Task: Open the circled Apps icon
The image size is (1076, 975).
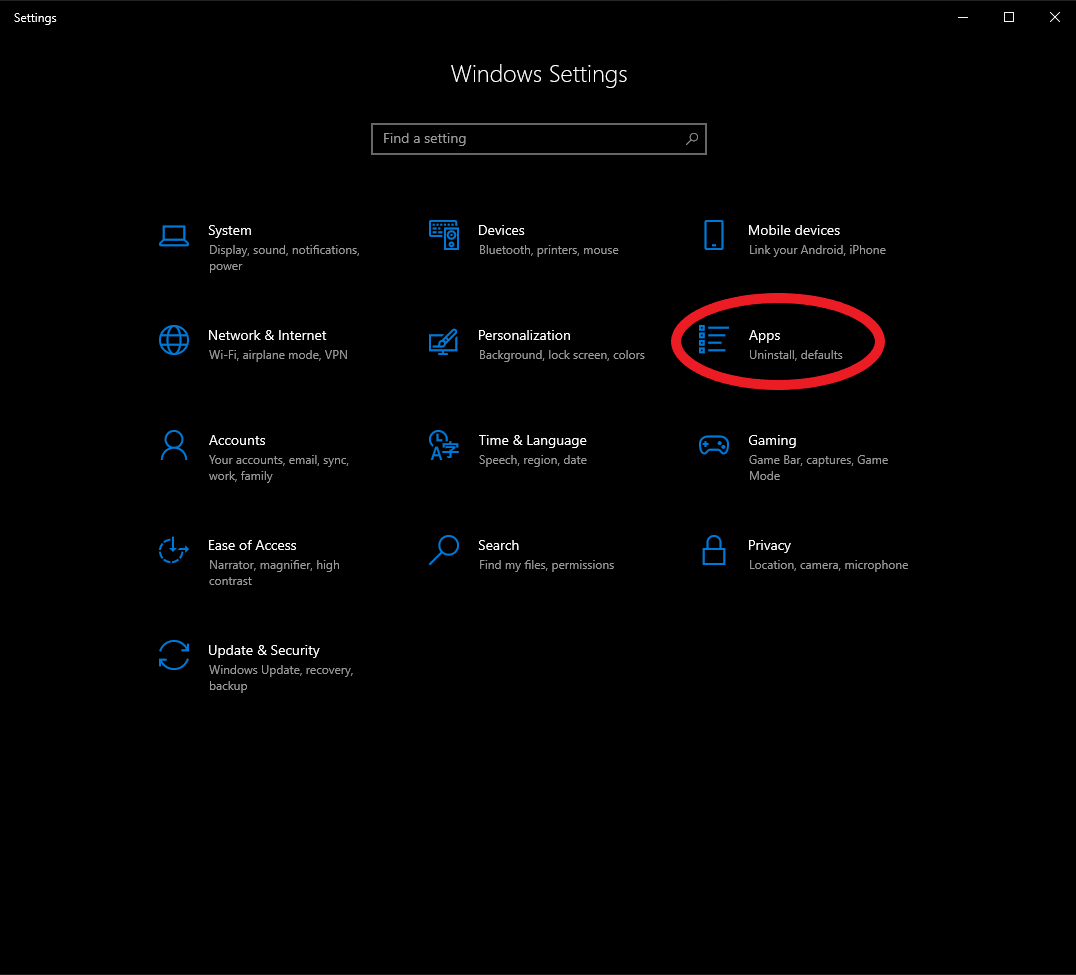Action: tap(714, 341)
